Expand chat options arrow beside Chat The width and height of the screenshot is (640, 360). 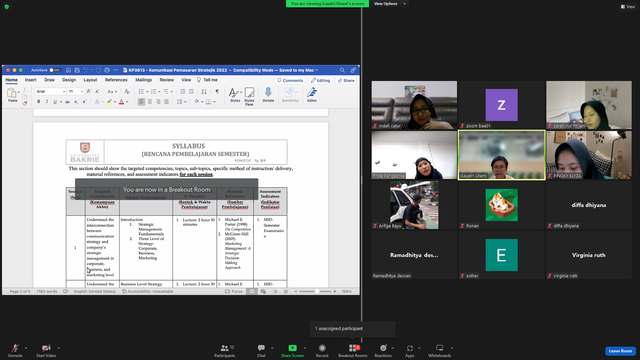[272, 348]
